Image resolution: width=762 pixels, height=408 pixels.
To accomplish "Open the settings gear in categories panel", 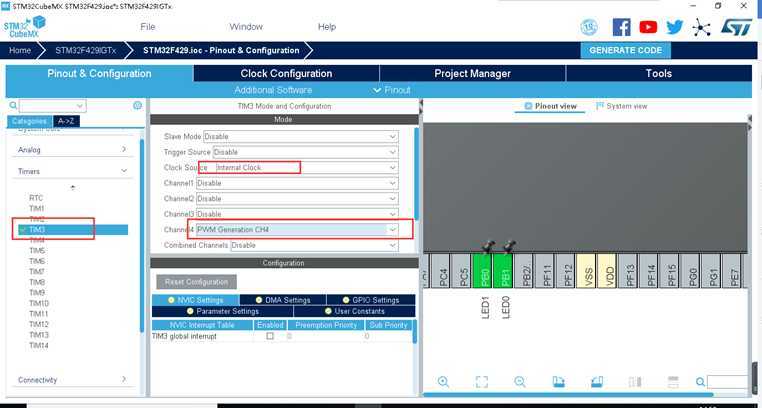I will point(138,105).
